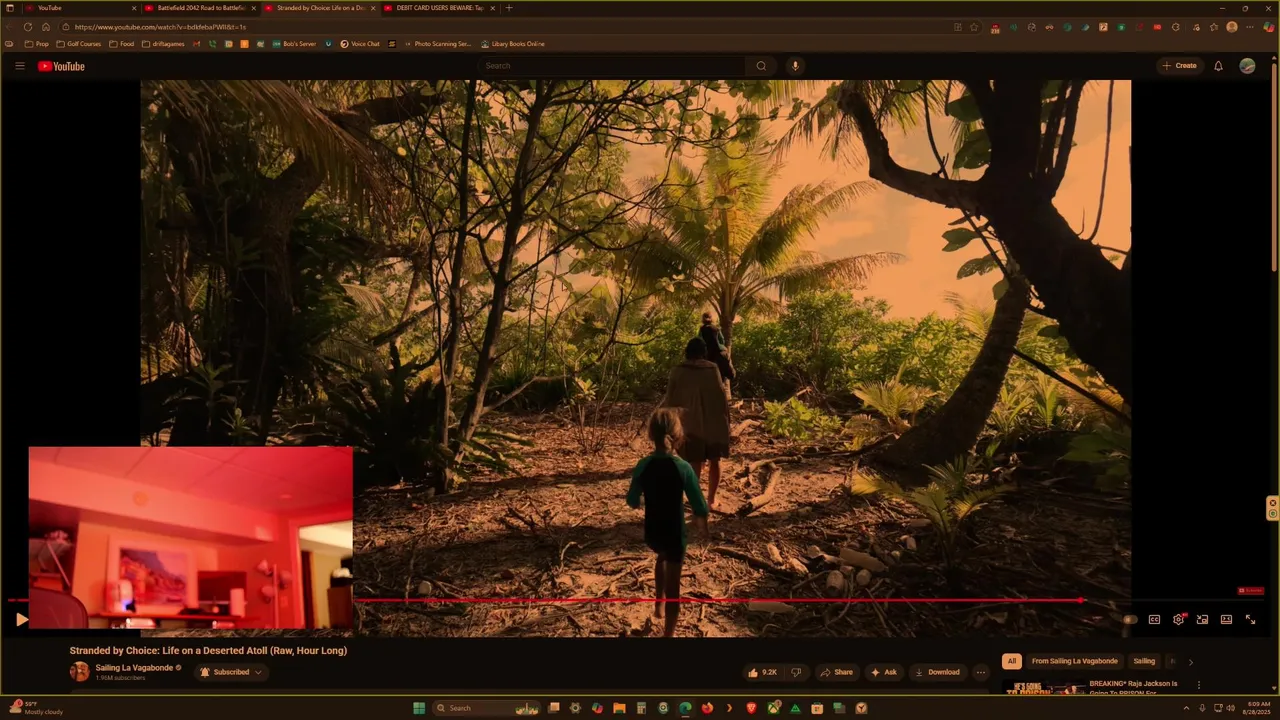
Task: Toggle closed captions CC button
Action: [x=1154, y=620]
